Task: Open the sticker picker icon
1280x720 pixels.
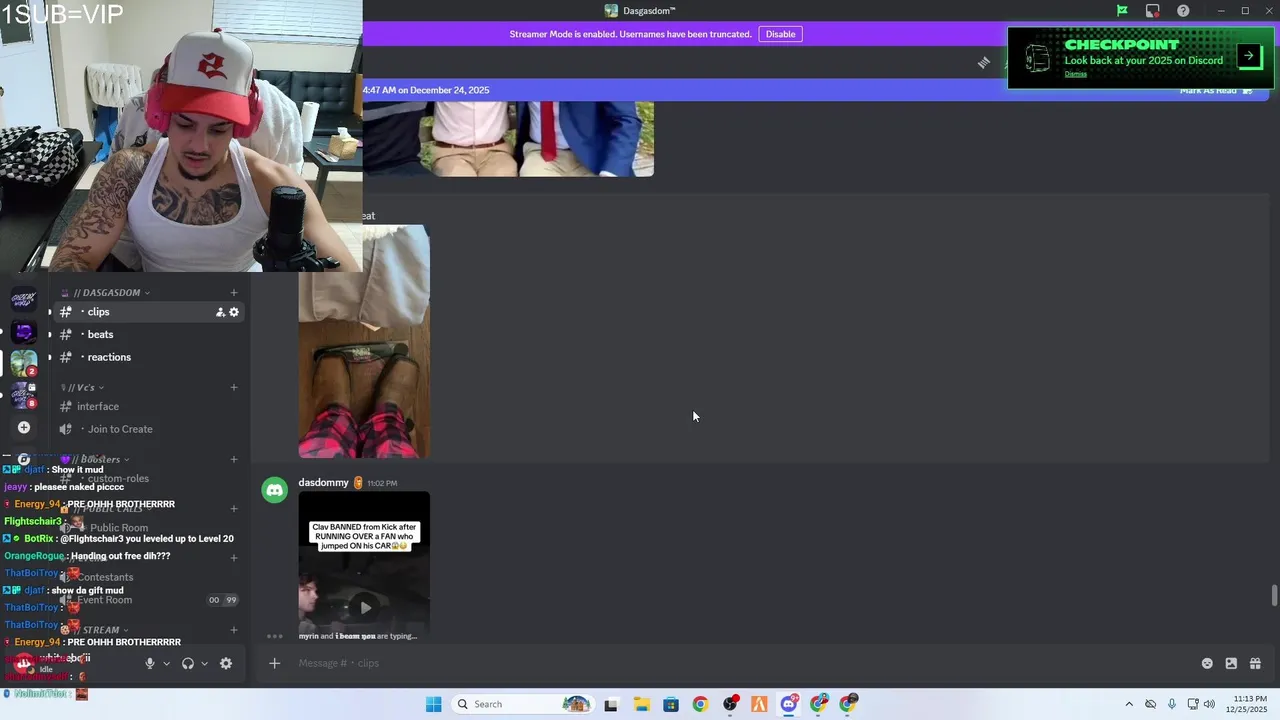Action: (1231, 663)
